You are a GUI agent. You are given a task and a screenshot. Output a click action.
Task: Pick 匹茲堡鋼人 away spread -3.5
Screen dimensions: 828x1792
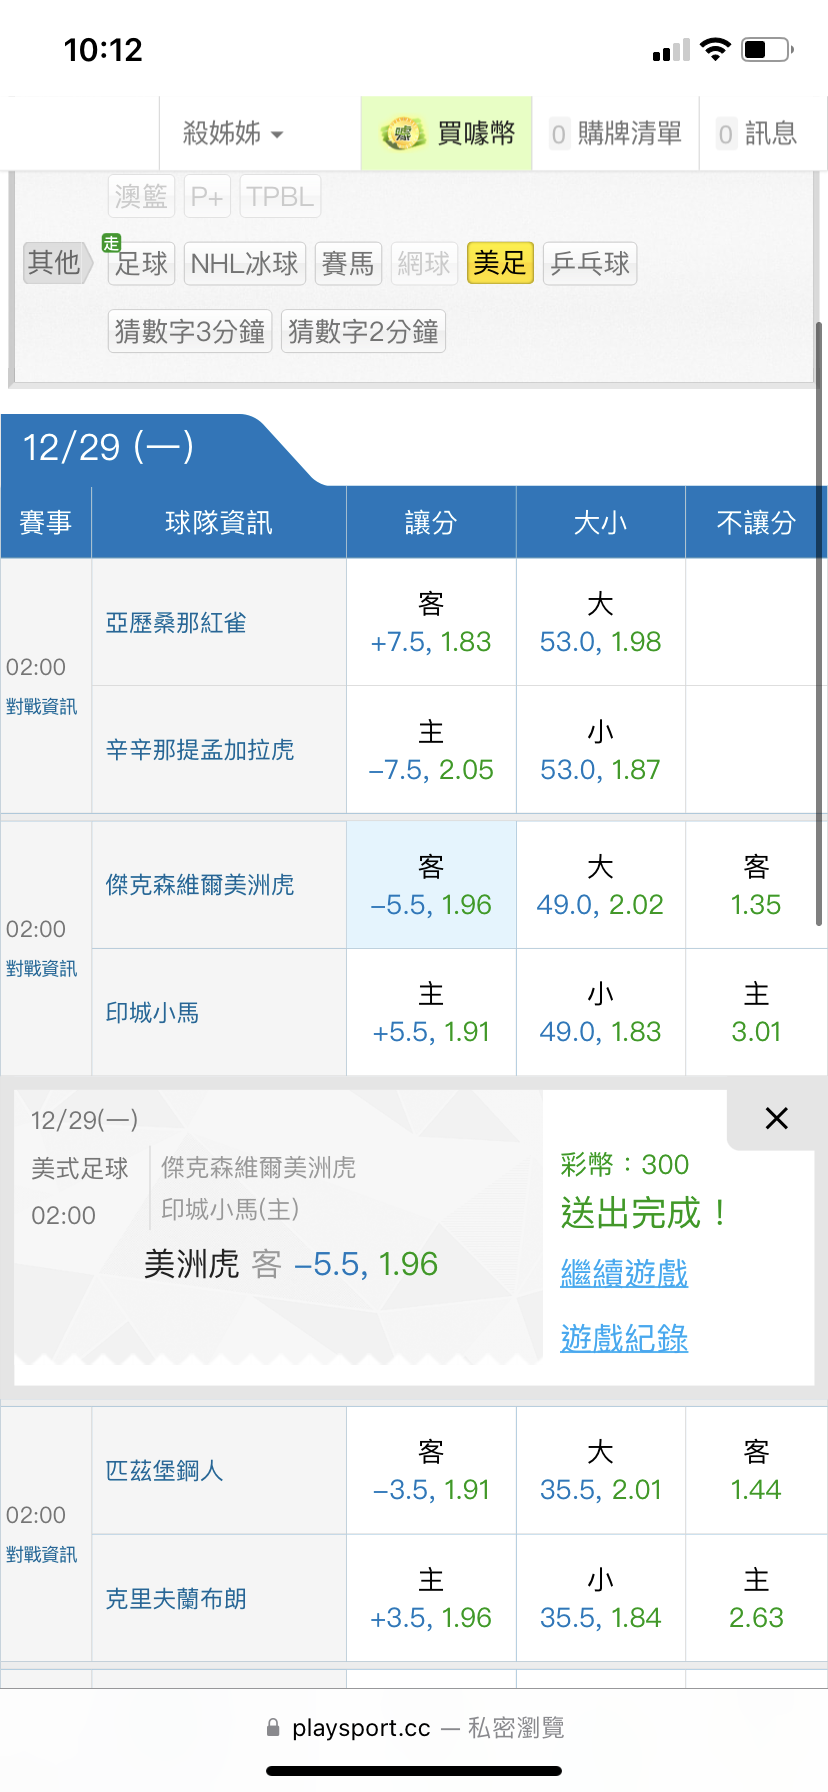(x=431, y=1471)
